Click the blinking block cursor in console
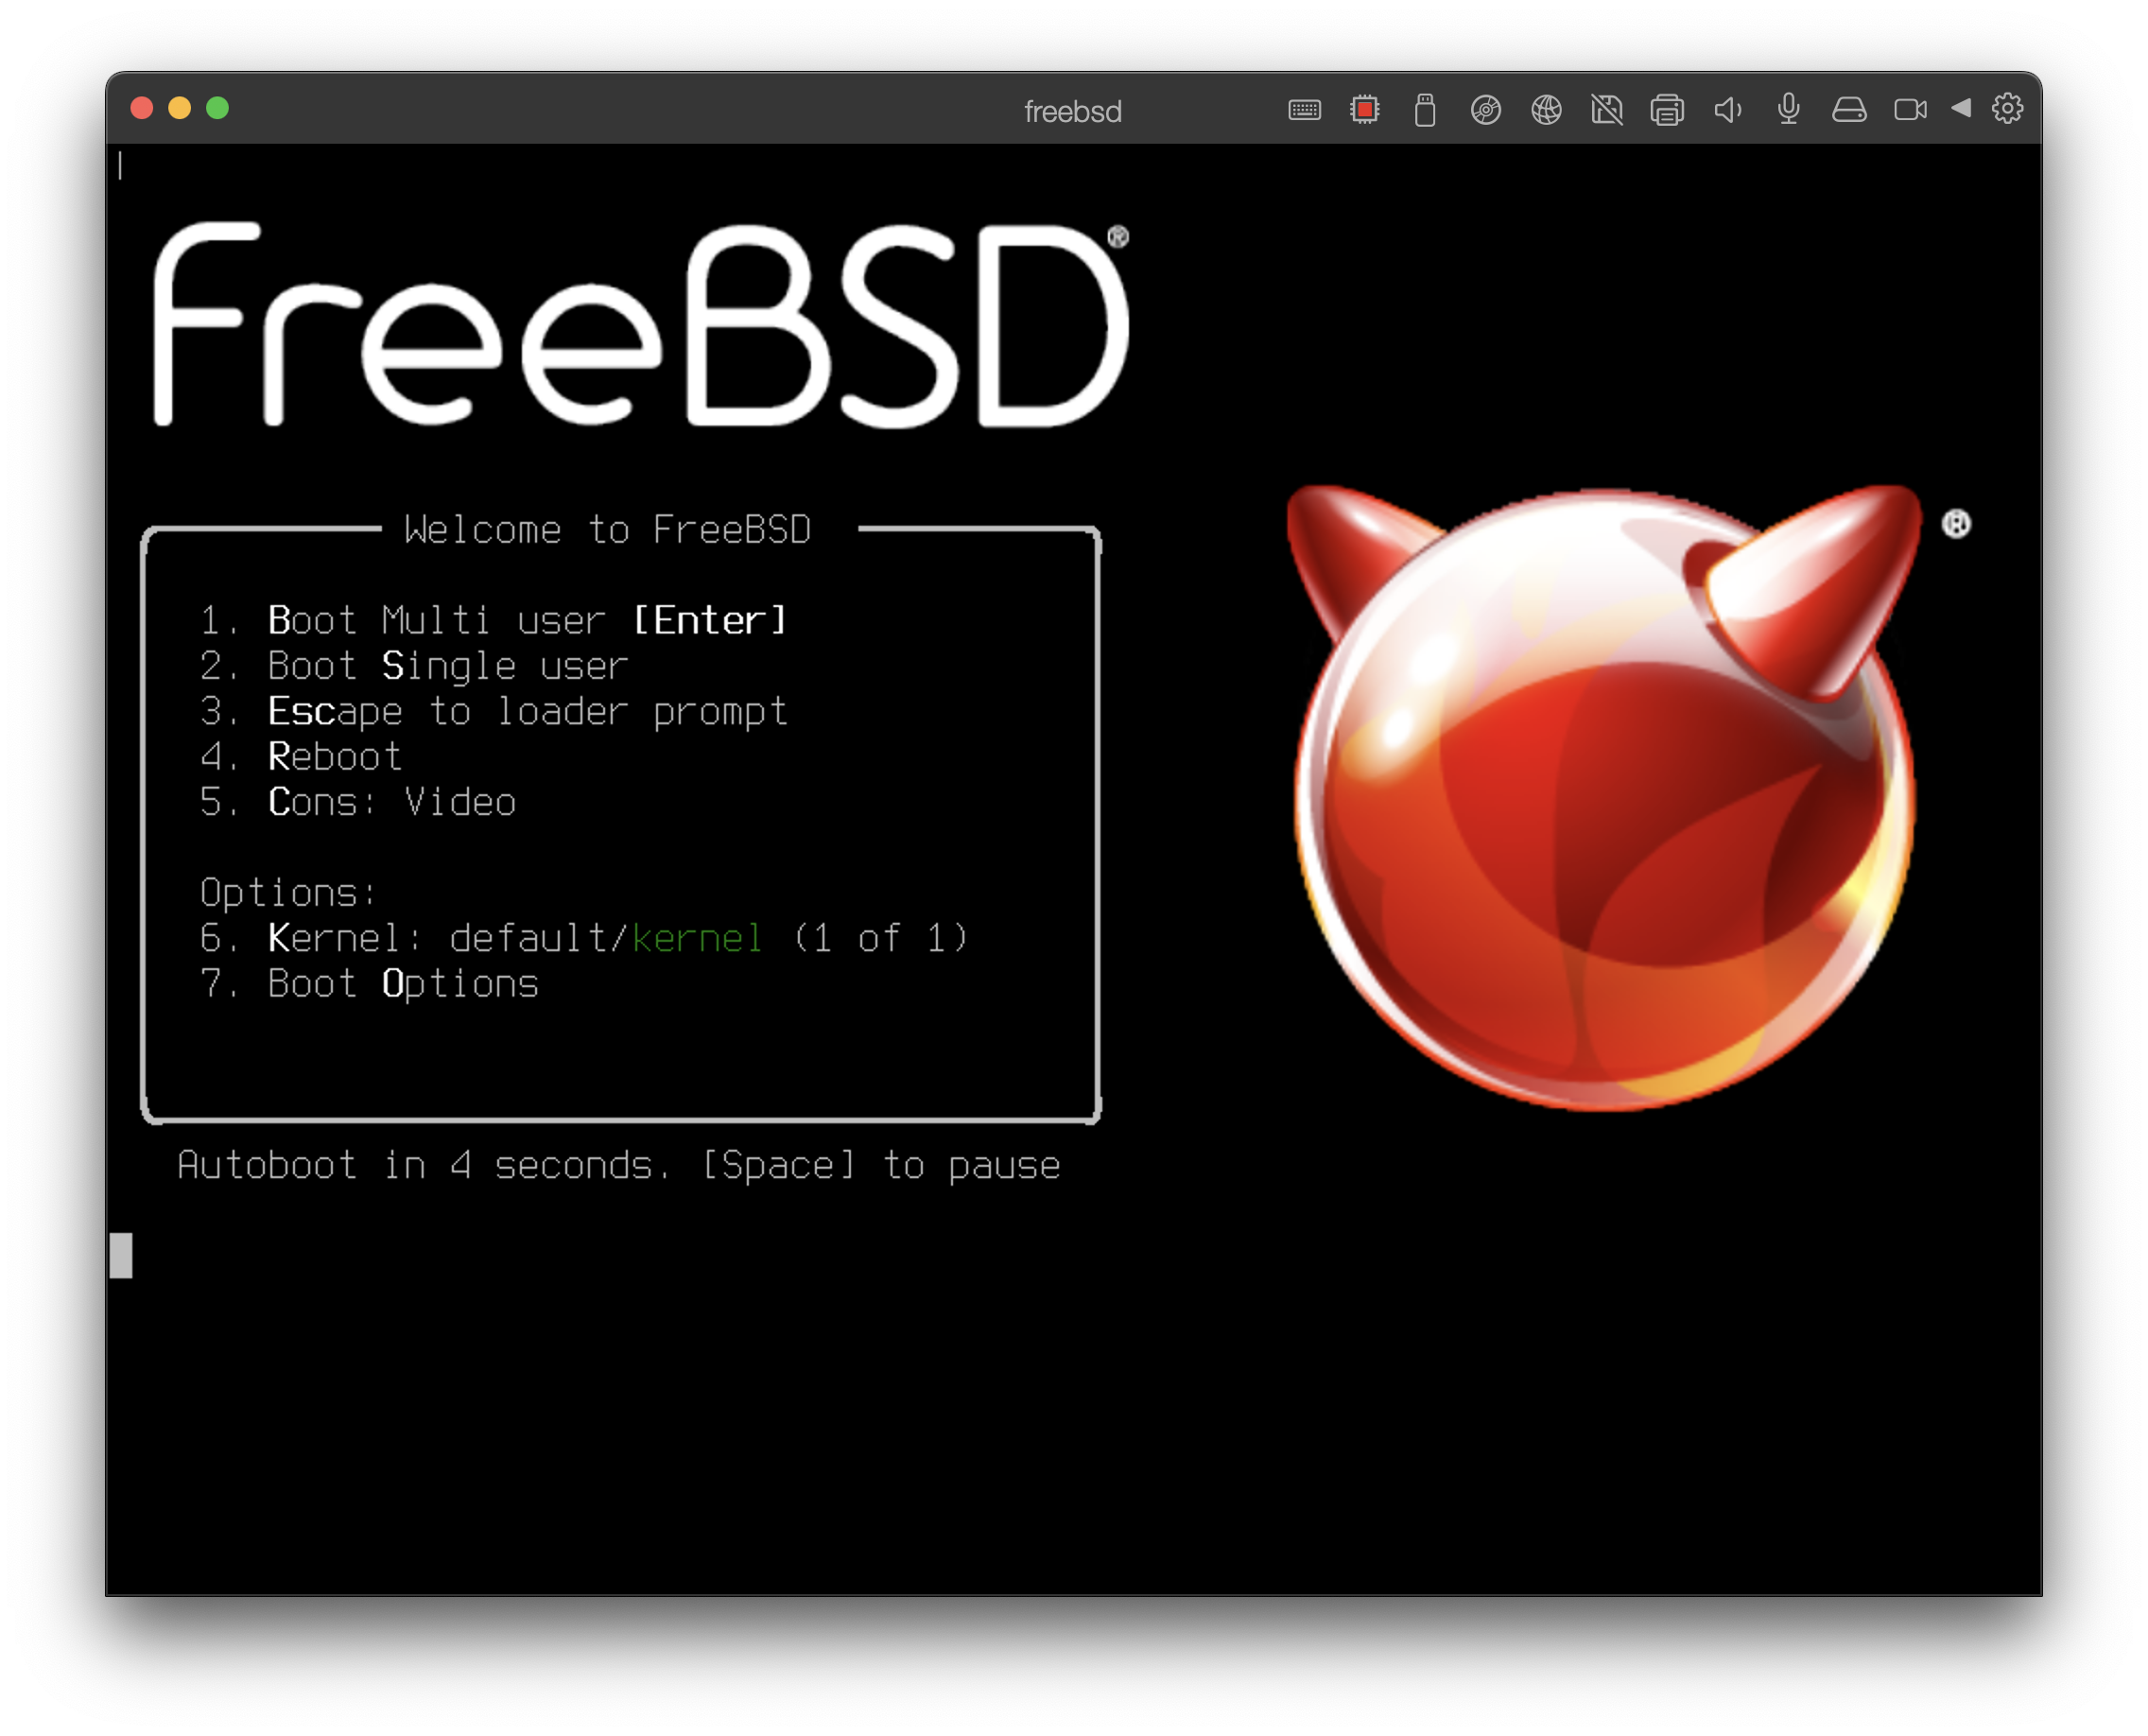 121,1255
